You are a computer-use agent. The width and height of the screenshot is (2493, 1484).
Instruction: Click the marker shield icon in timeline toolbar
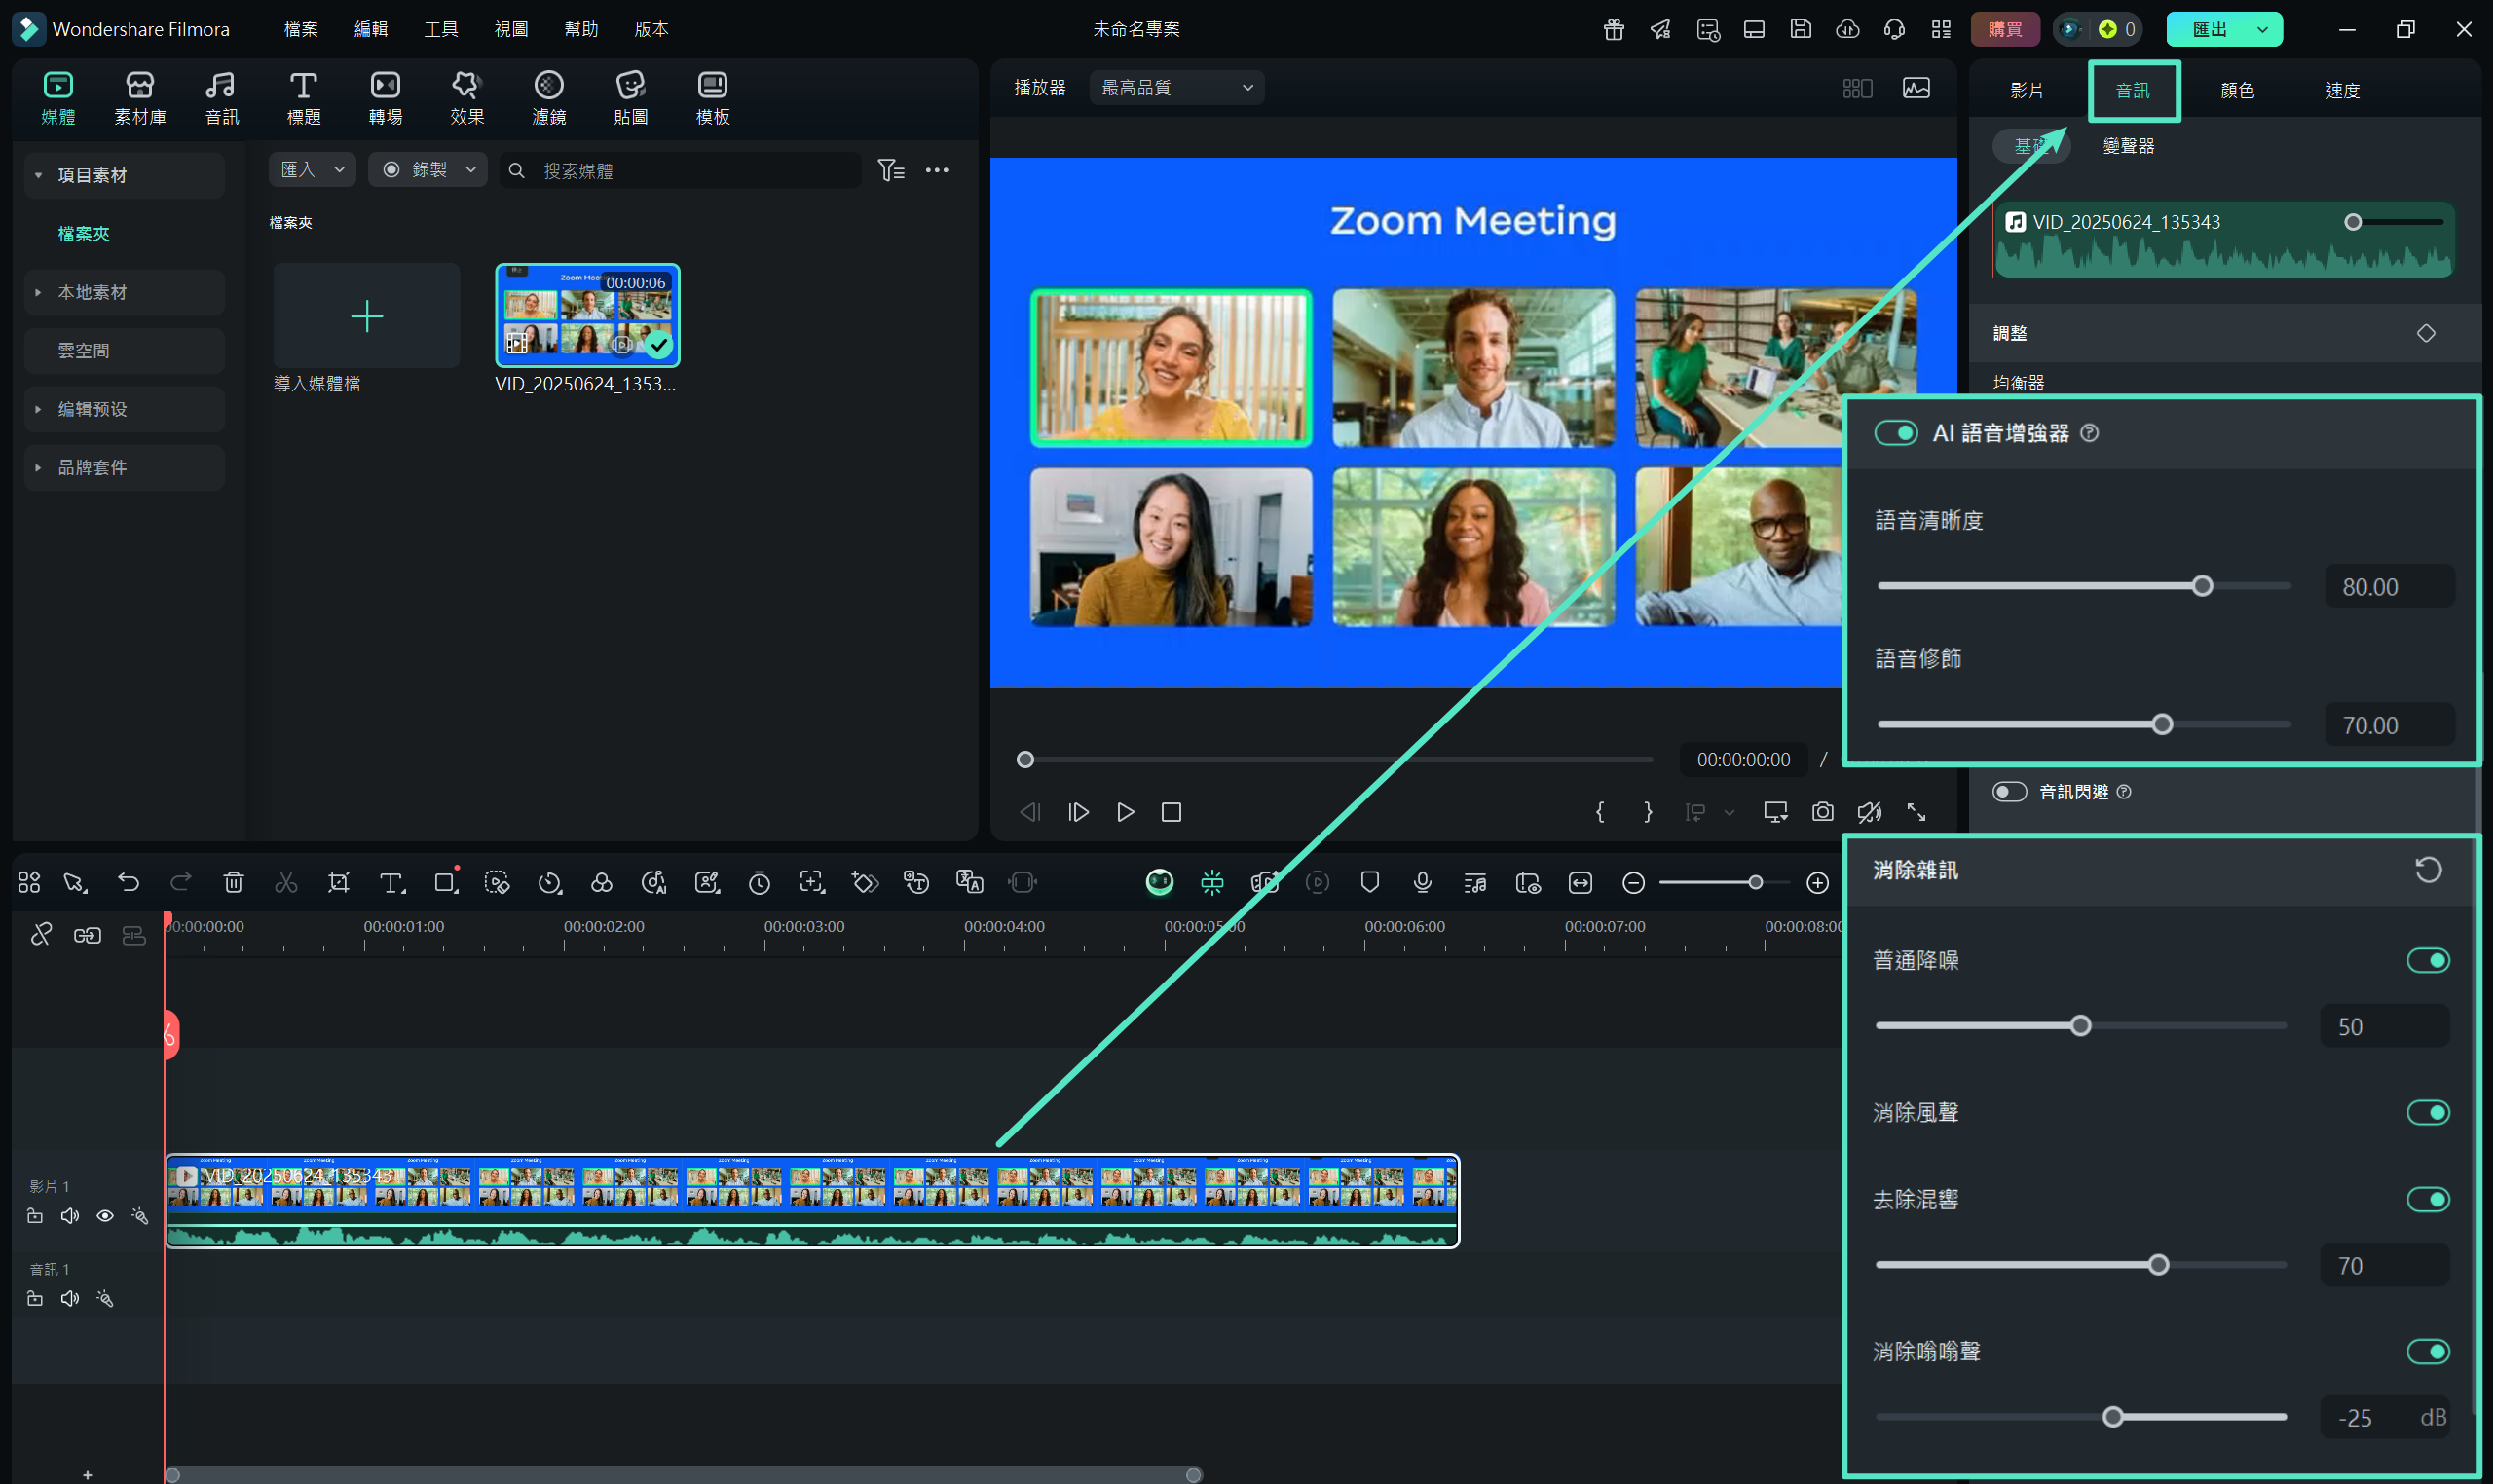[x=1370, y=882]
